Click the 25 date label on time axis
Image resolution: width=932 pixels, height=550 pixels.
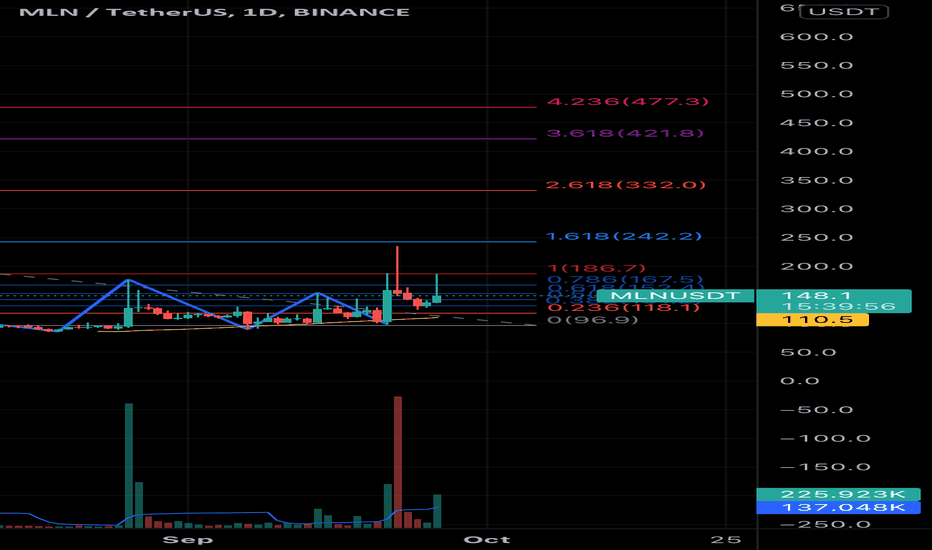(726, 540)
